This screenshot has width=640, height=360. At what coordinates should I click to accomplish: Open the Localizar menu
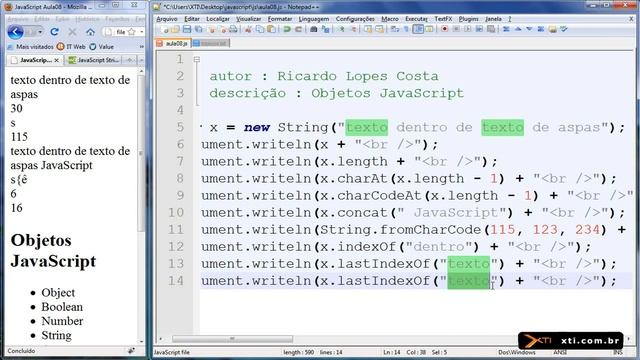click(x=218, y=19)
